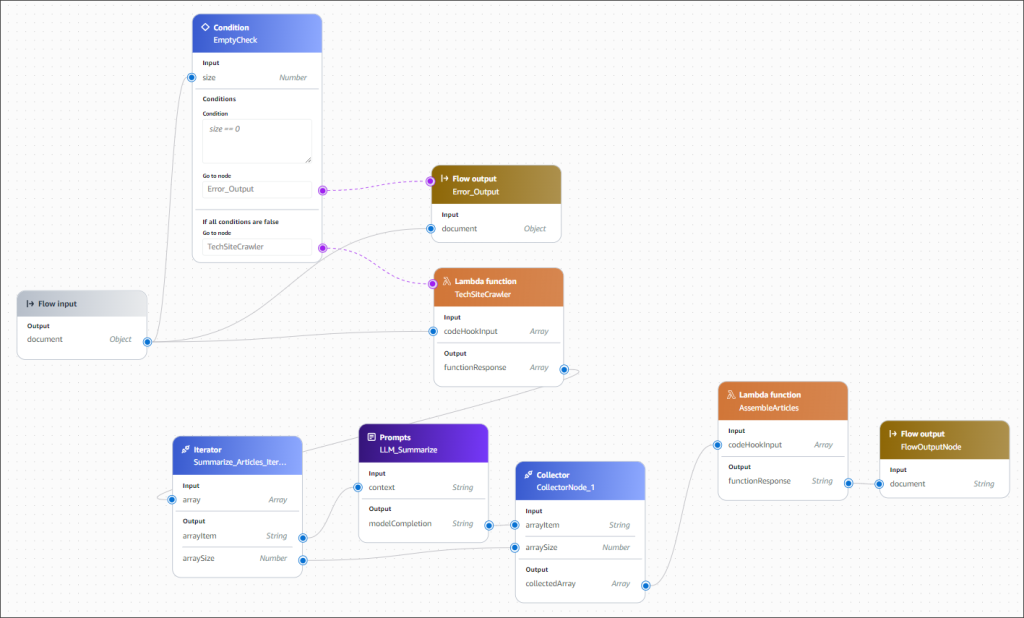Viewport: 1024px width, 618px height.
Task: Click the Iterator node icon
Action: [x=185, y=449]
